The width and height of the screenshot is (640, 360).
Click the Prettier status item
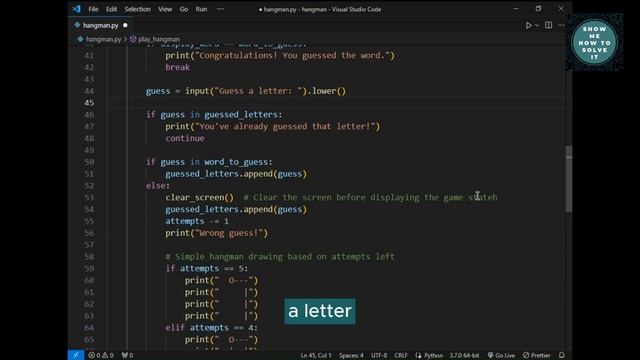click(x=537, y=356)
